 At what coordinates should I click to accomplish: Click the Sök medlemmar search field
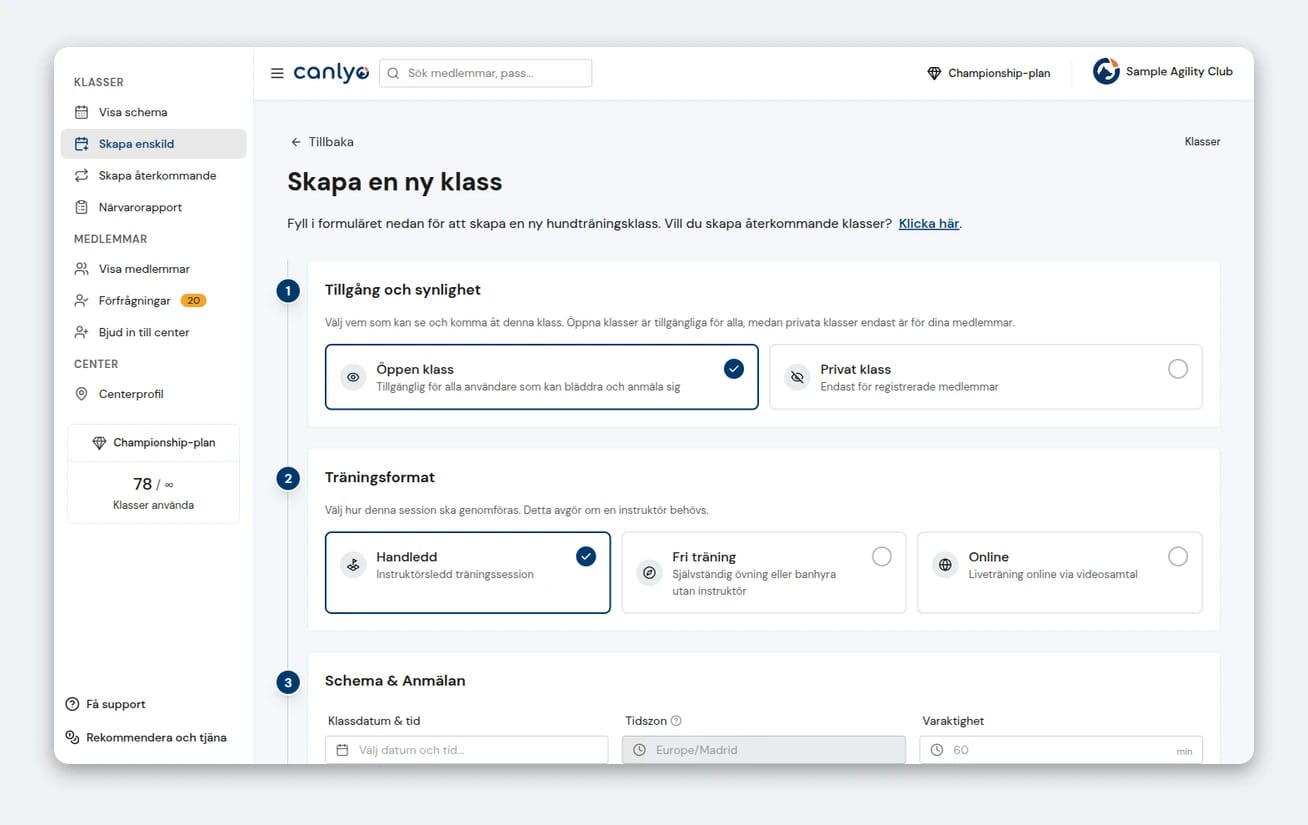pyautogui.click(x=485, y=73)
